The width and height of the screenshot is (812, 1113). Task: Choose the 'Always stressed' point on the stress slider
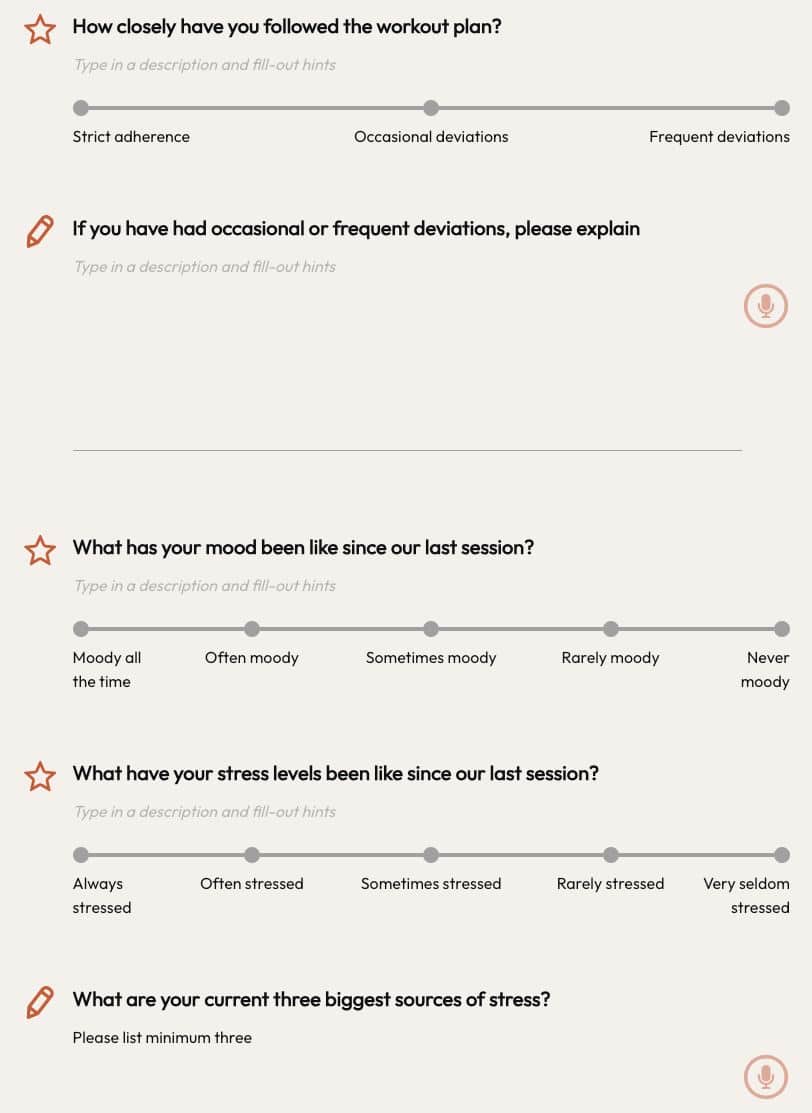[81, 855]
